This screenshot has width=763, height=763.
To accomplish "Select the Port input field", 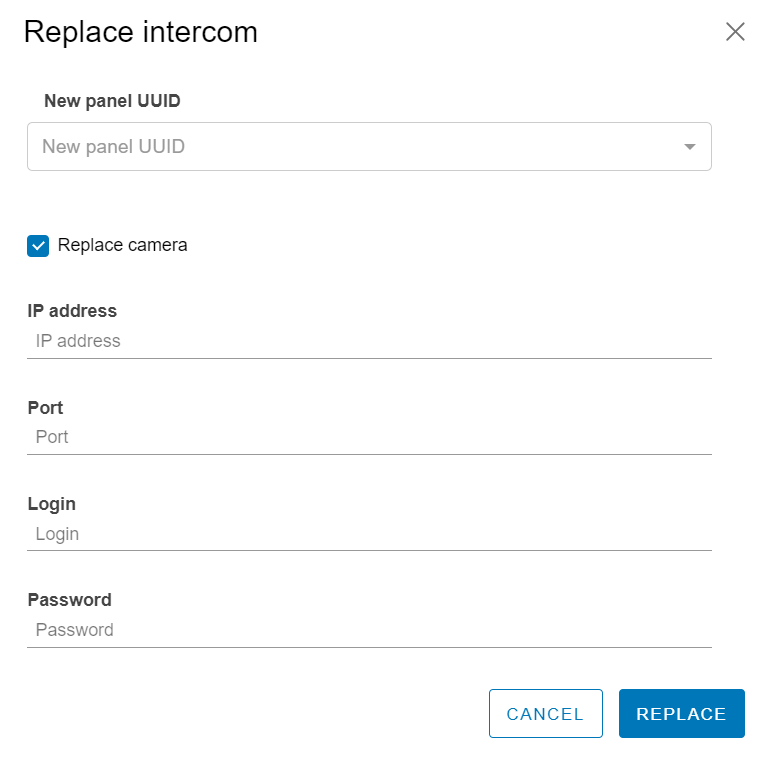I will pyautogui.click(x=369, y=437).
